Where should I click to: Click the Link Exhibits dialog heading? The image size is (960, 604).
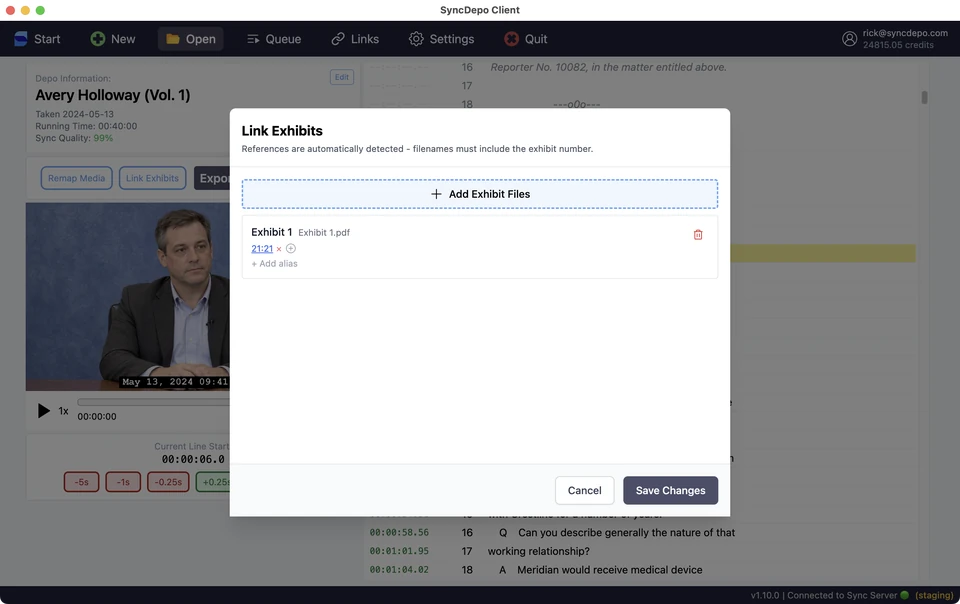282,131
